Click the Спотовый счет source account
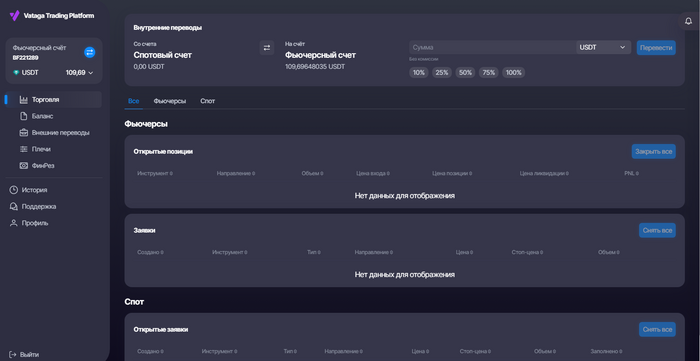Image resolution: width=700 pixels, height=361 pixels. tap(162, 55)
